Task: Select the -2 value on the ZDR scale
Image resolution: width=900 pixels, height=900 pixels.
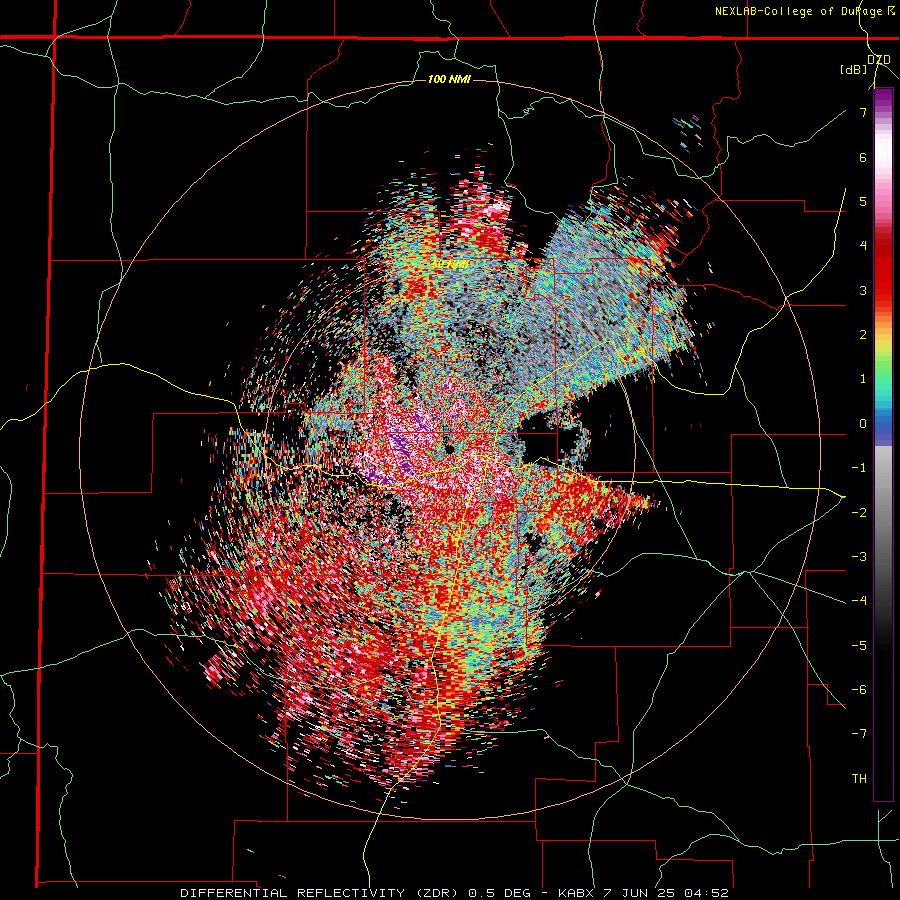Action: coord(859,512)
